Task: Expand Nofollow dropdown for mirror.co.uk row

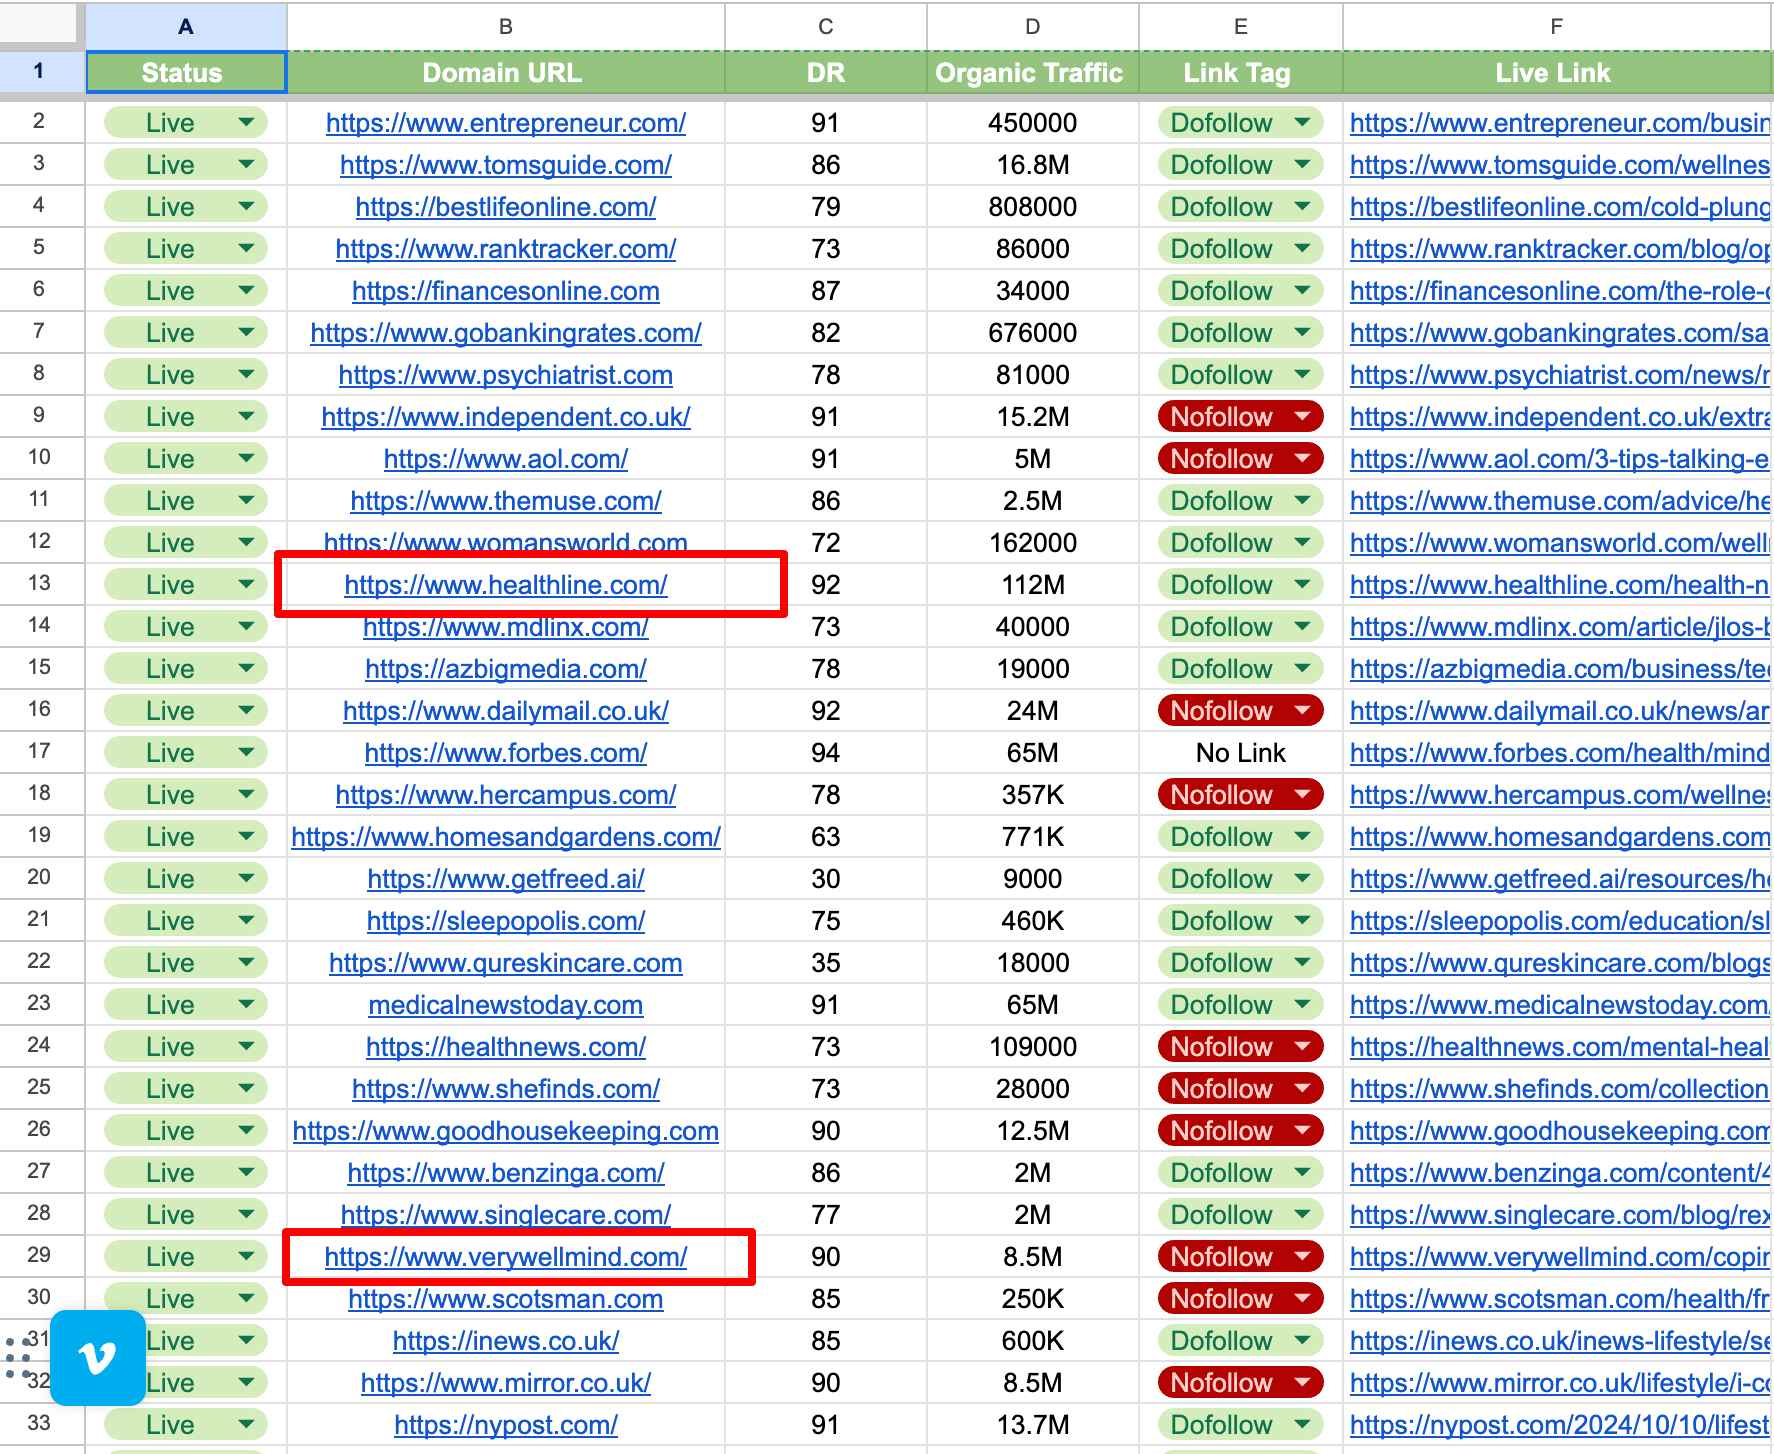Action: coord(1302,1383)
